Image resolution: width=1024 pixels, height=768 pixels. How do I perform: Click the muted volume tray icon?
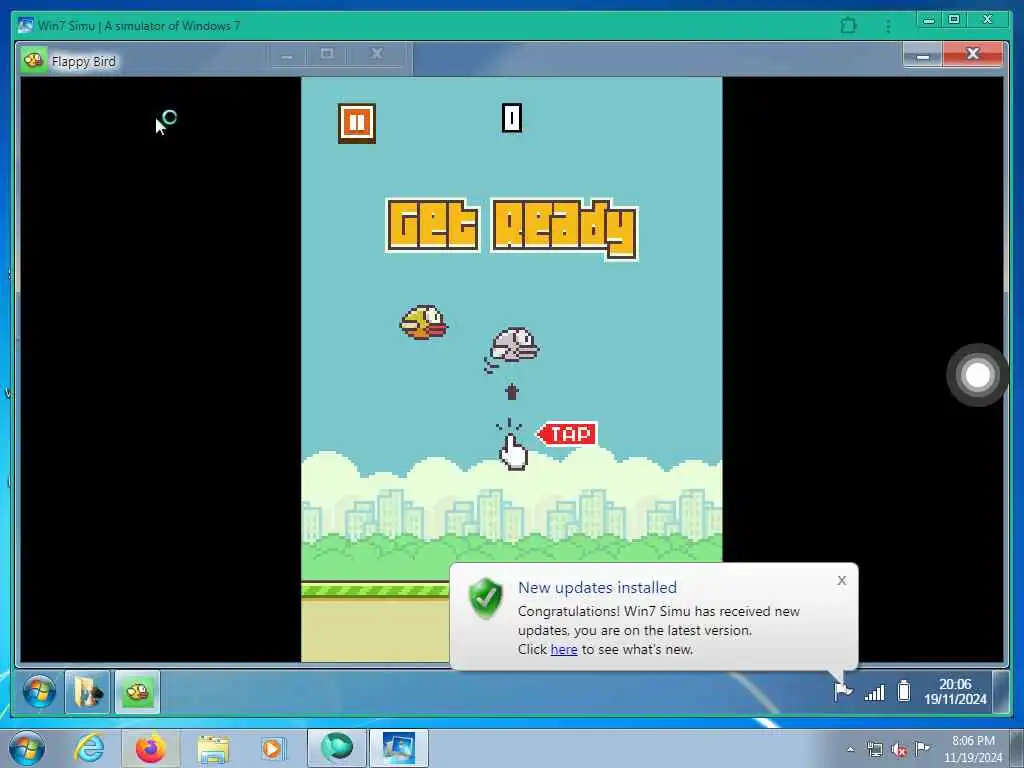[899, 750]
